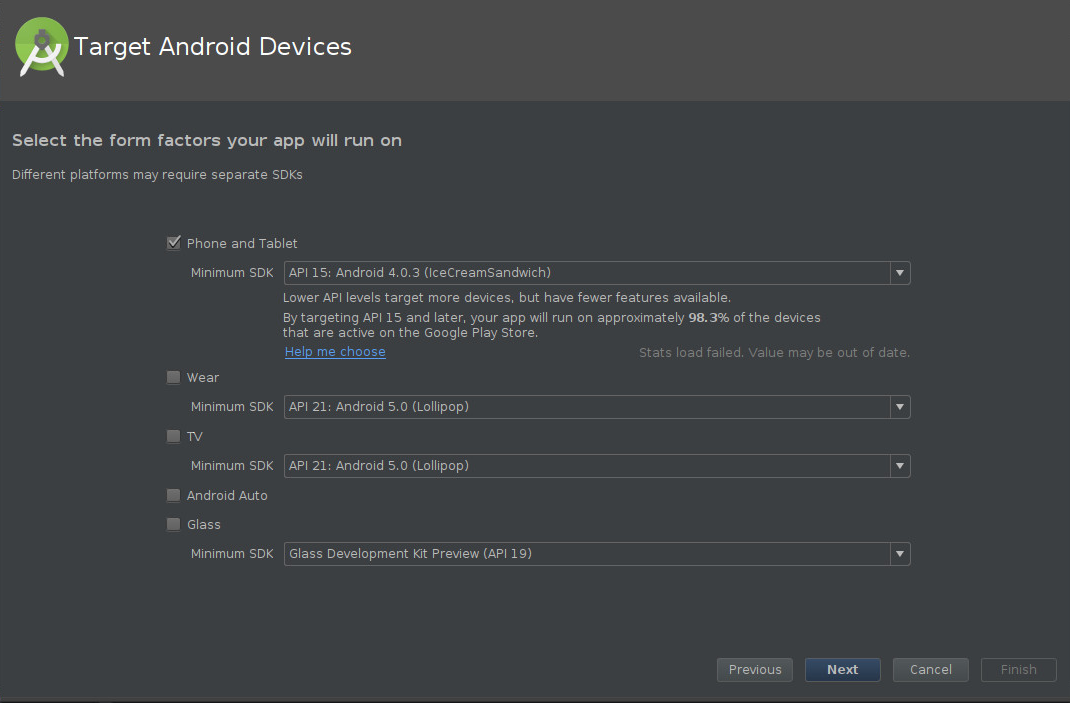Click the Target Android Devices title
The image size is (1070, 703).
pos(213,46)
